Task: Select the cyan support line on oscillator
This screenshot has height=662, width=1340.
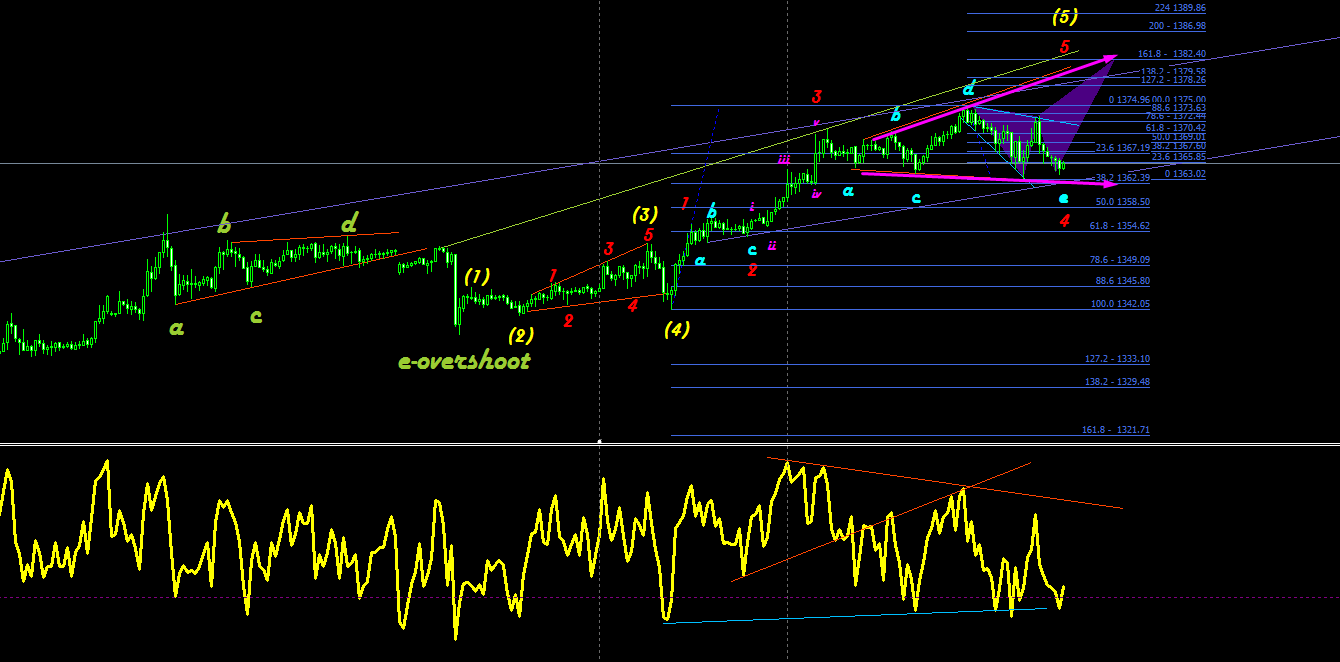Action: point(855,615)
